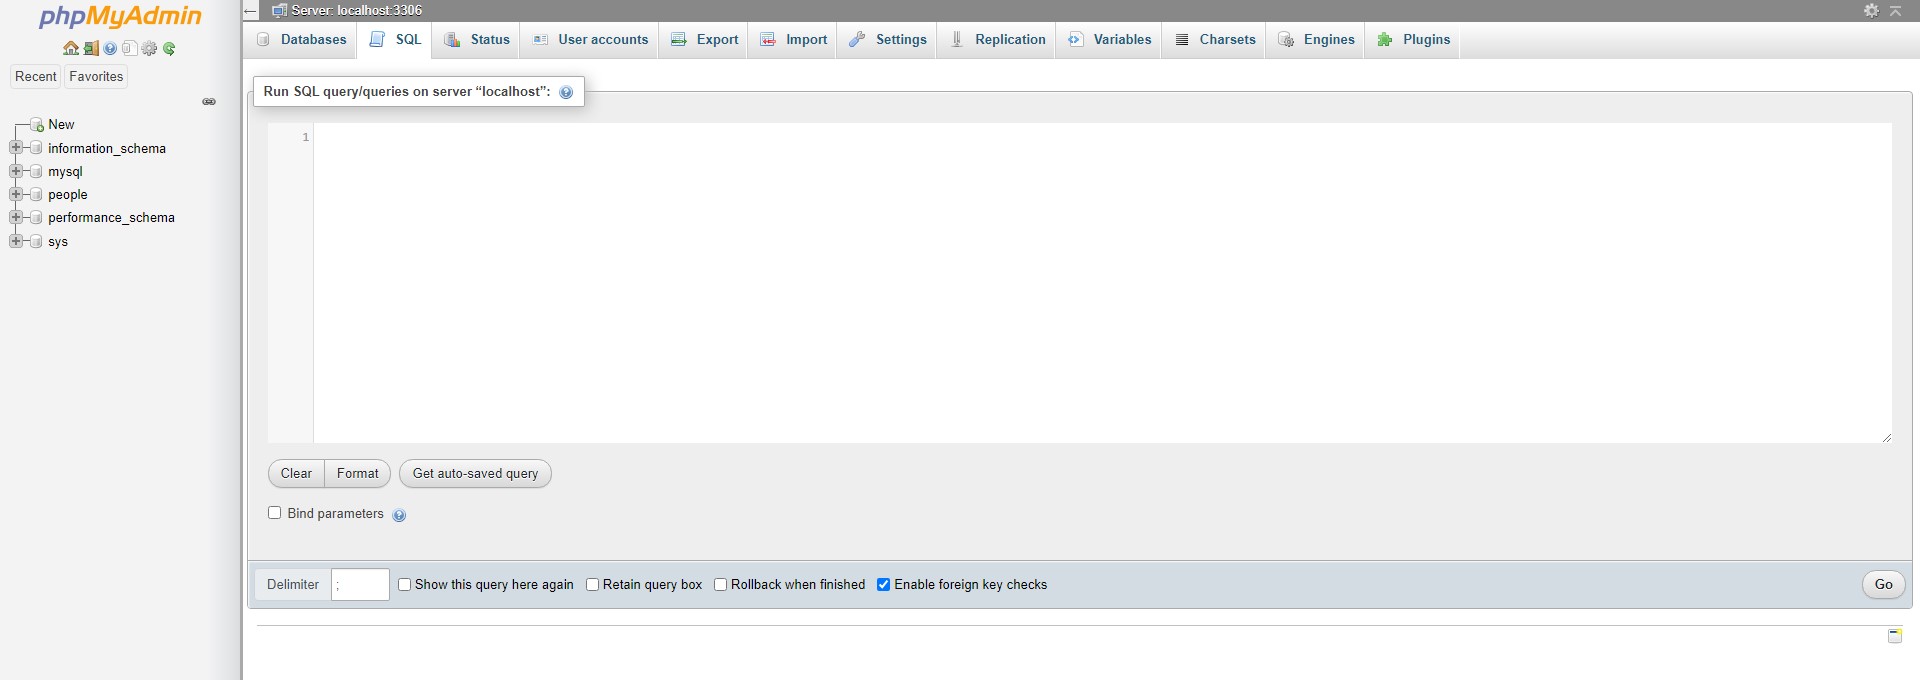Image resolution: width=1920 pixels, height=680 pixels.
Task: Click the performance_schema database icon
Action: (x=37, y=217)
